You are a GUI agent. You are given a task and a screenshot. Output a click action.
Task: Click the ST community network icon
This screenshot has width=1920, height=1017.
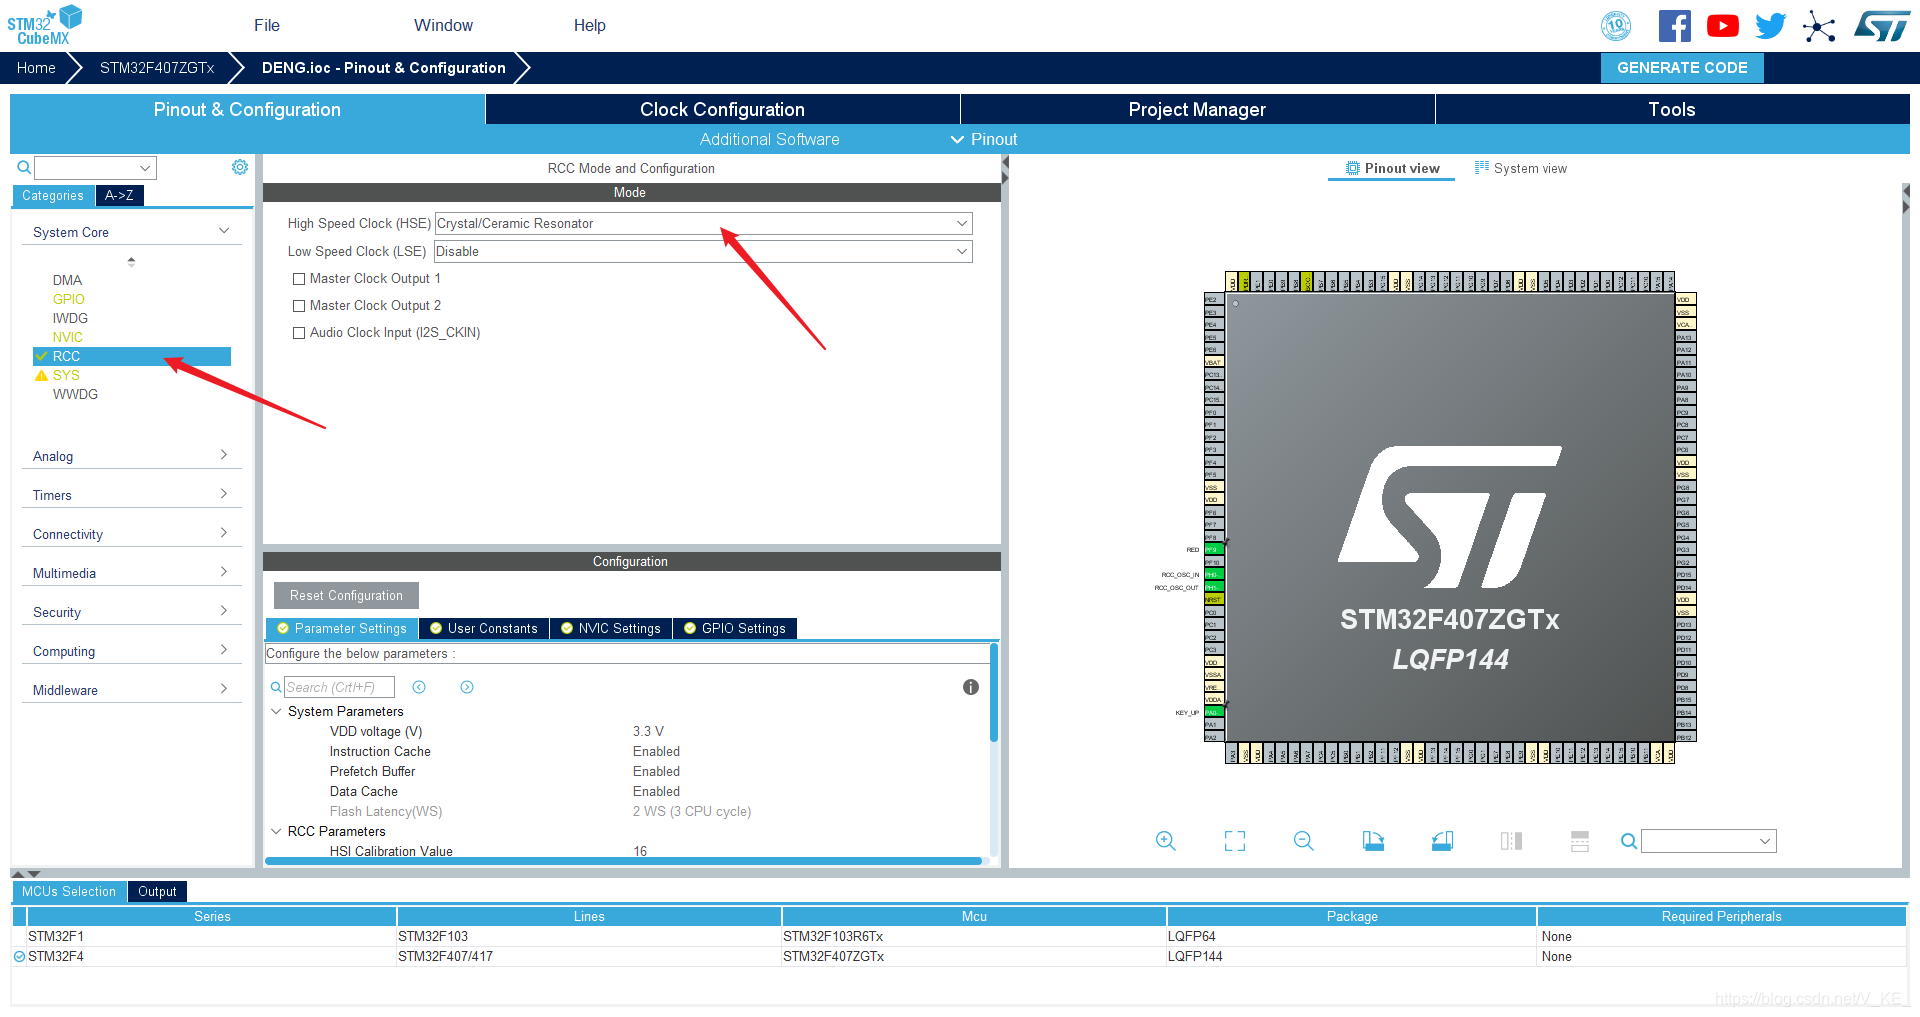point(1819,26)
